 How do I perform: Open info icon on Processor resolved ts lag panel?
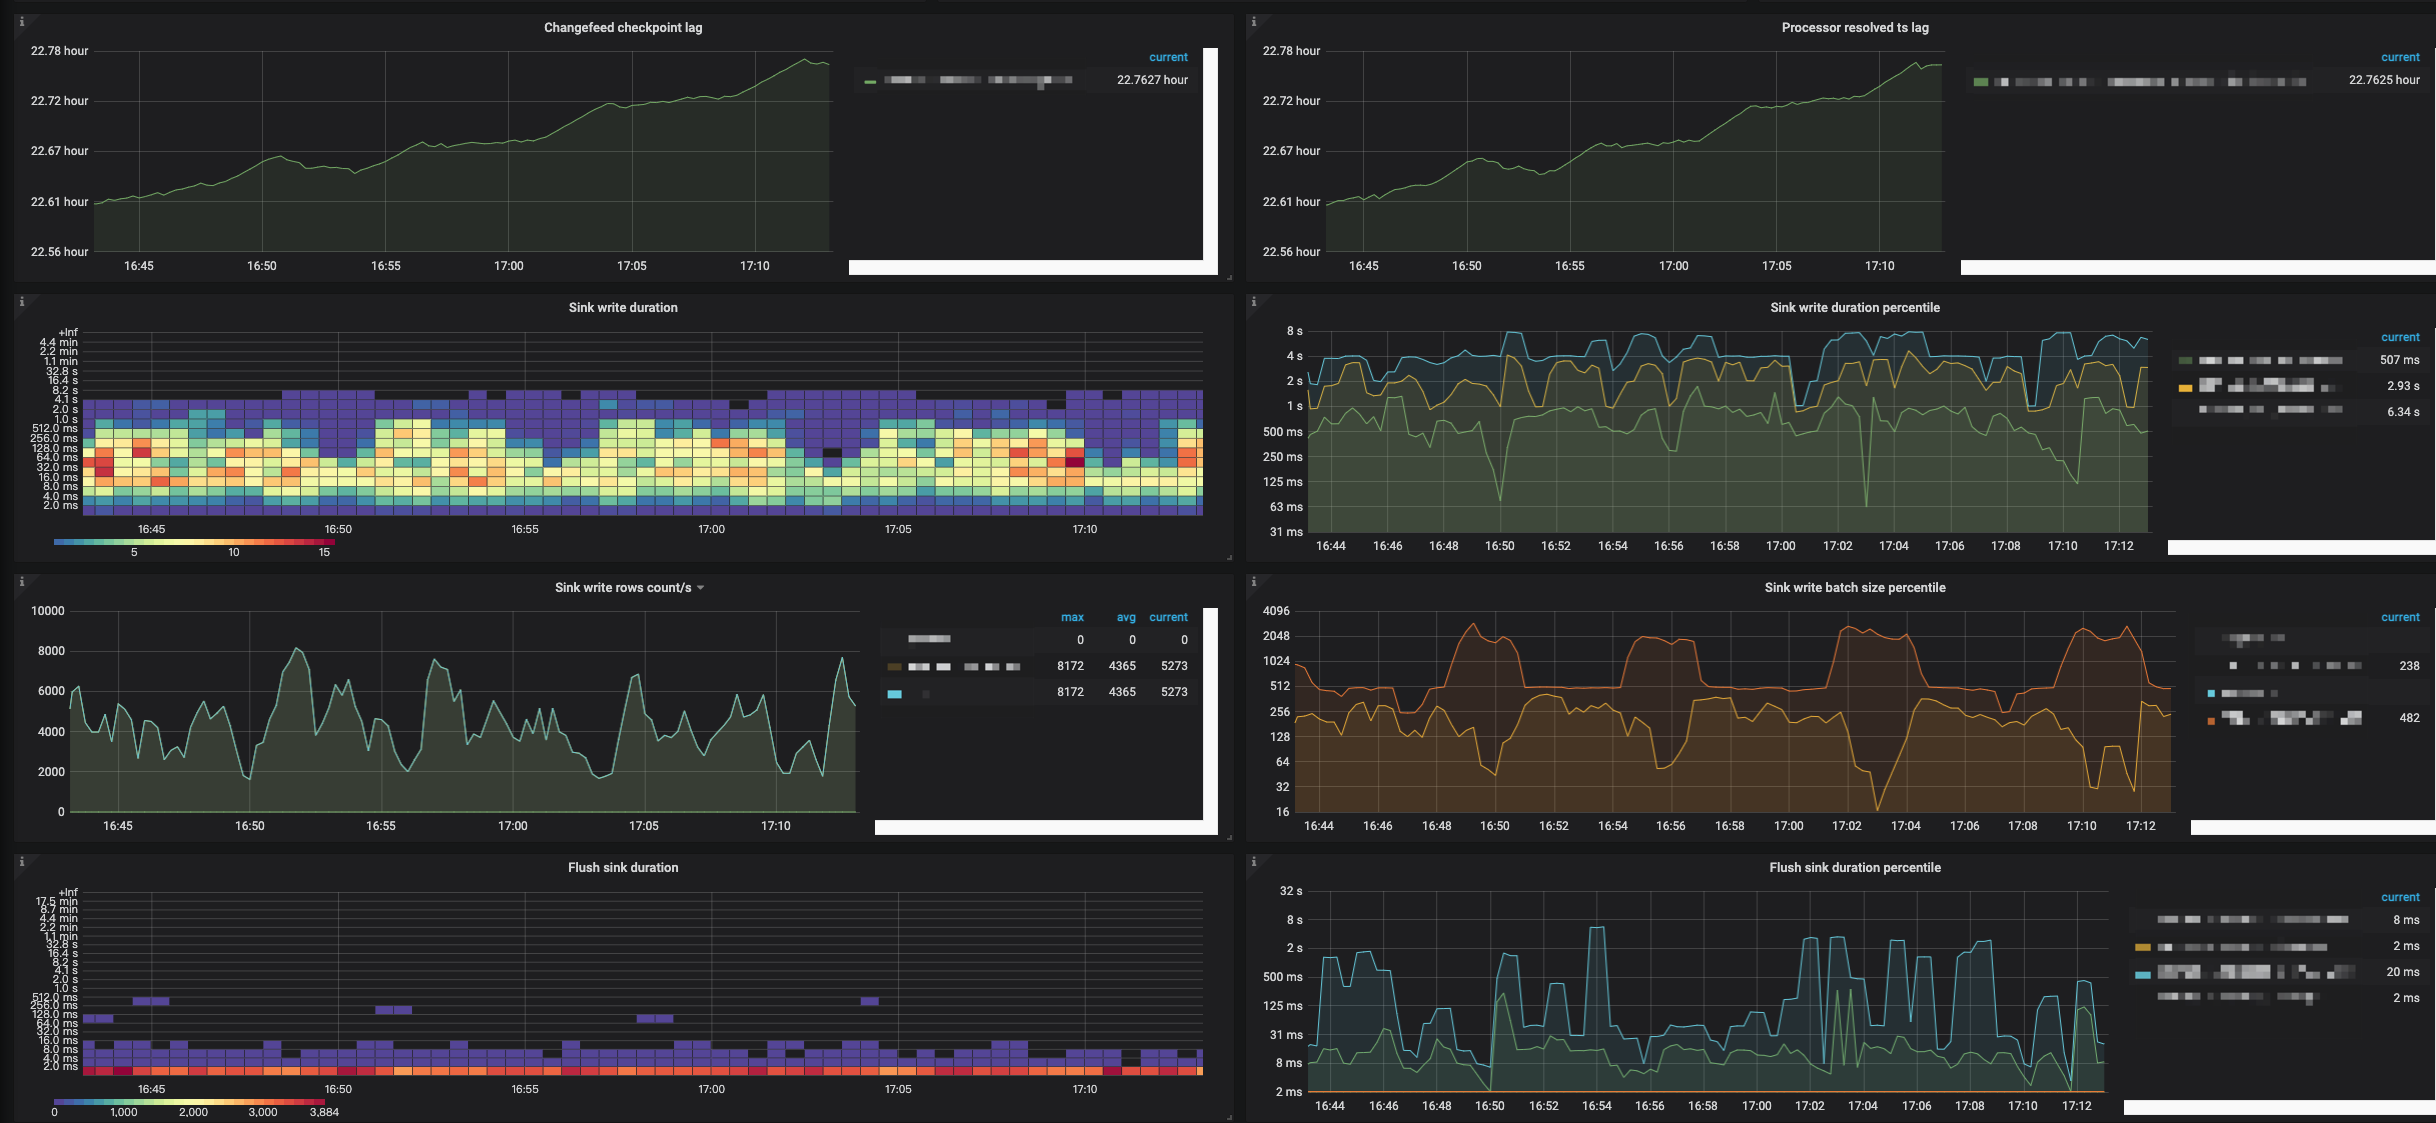coord(1254,21)
